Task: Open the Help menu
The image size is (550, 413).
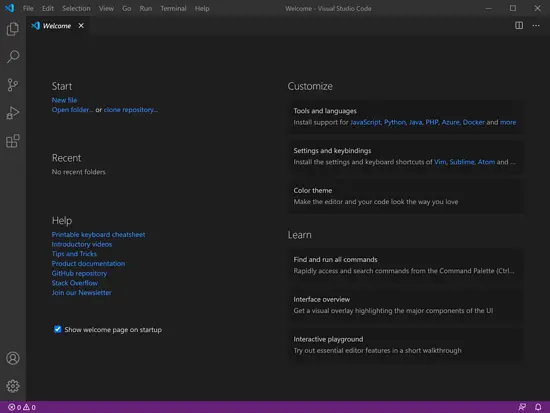Action: tap(202, 8)
